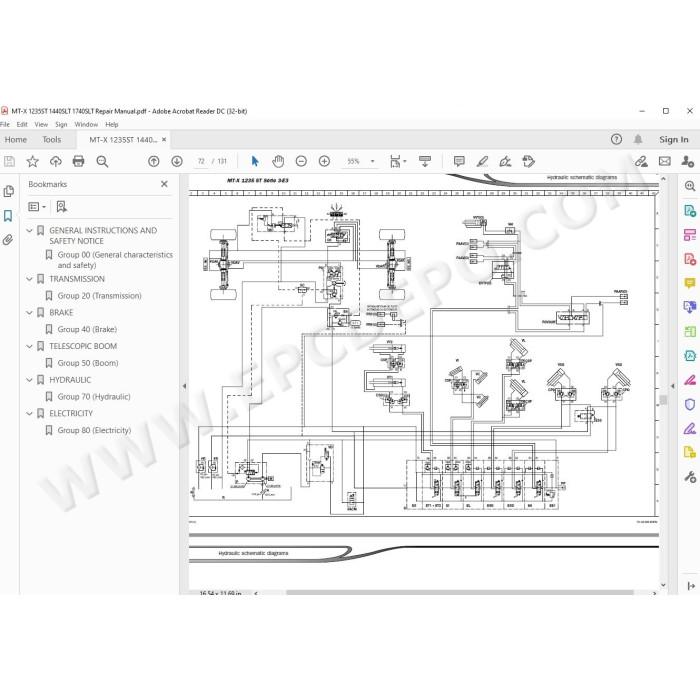Collapse the left navigation pane arrow

[184, 386]
